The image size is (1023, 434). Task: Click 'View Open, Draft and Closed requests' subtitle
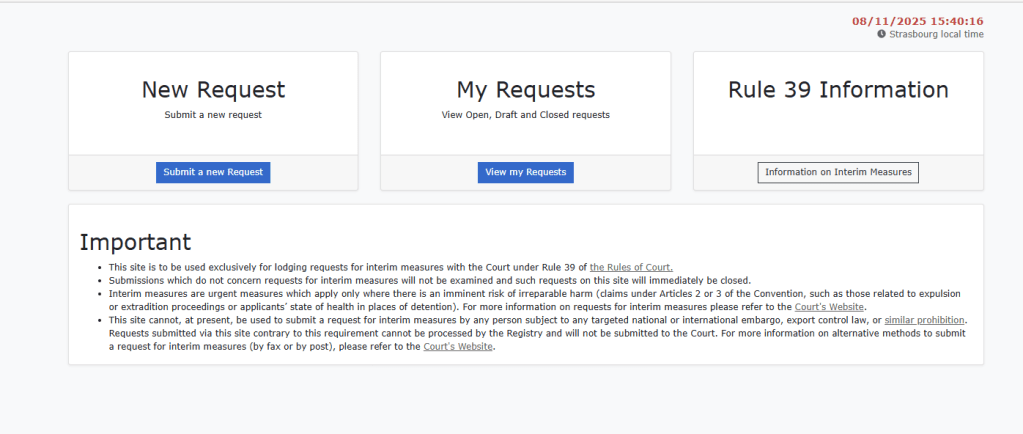[525, 115]
